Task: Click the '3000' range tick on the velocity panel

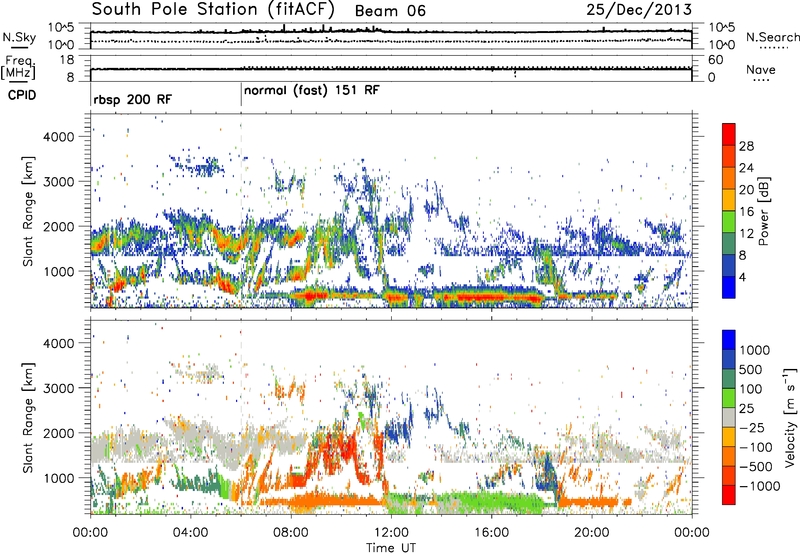Action: click(x=61, y=388)
